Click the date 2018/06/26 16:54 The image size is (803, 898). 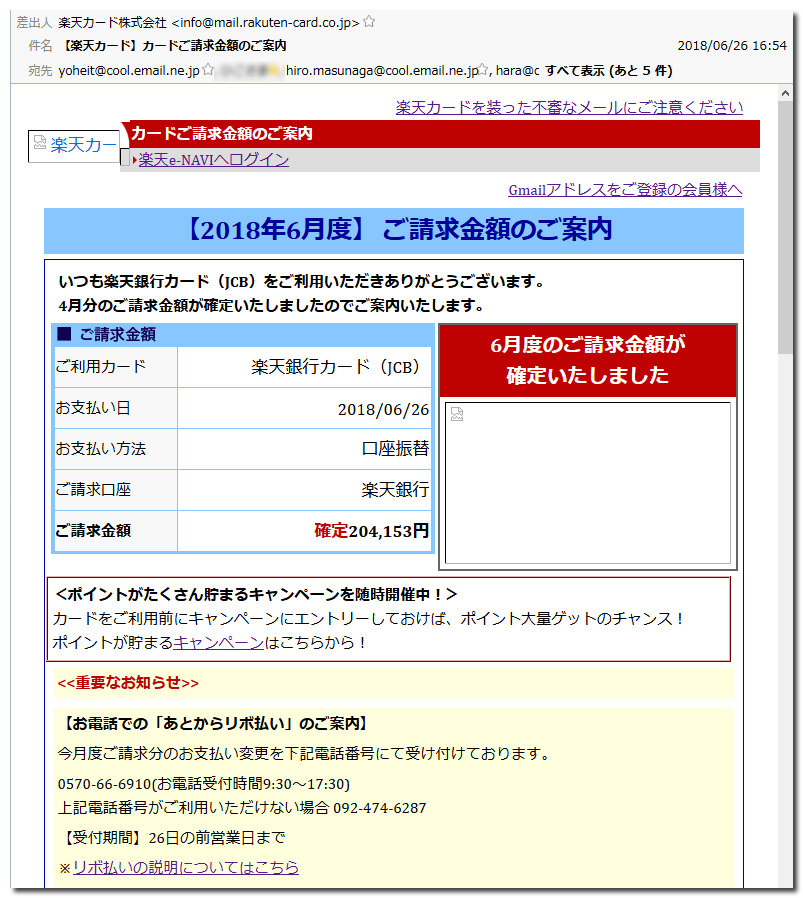(732, 46)
